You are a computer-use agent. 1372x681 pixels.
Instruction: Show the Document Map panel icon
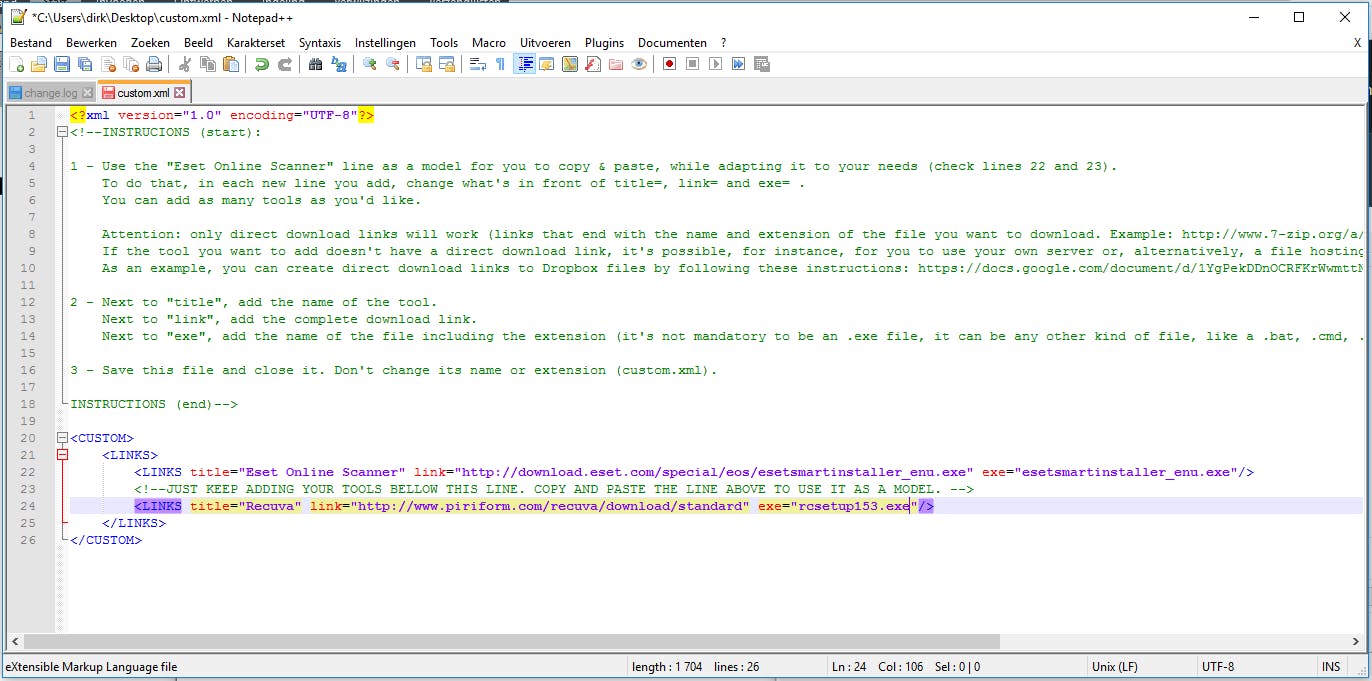coord(570,64)
